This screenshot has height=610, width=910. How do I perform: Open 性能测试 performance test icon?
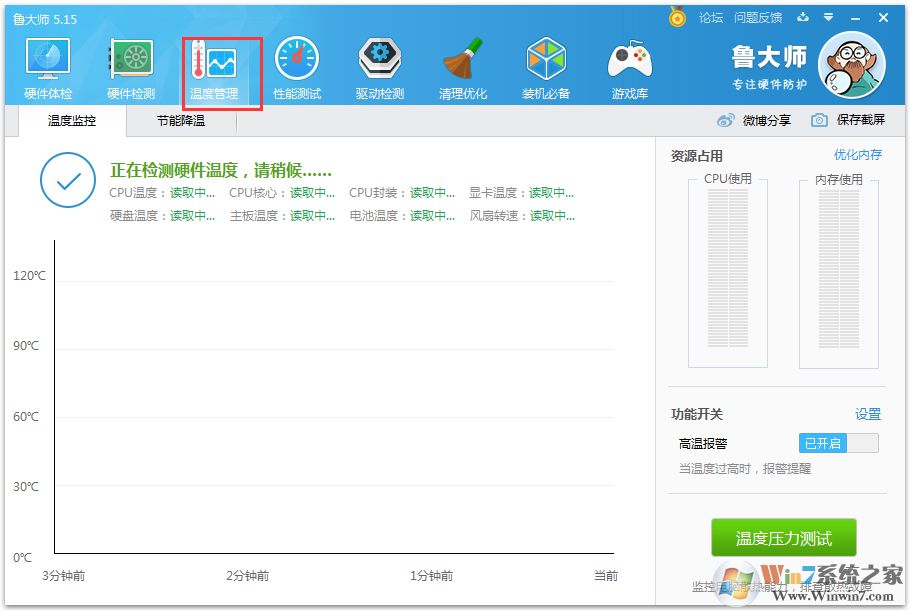(x=297, y=68)
